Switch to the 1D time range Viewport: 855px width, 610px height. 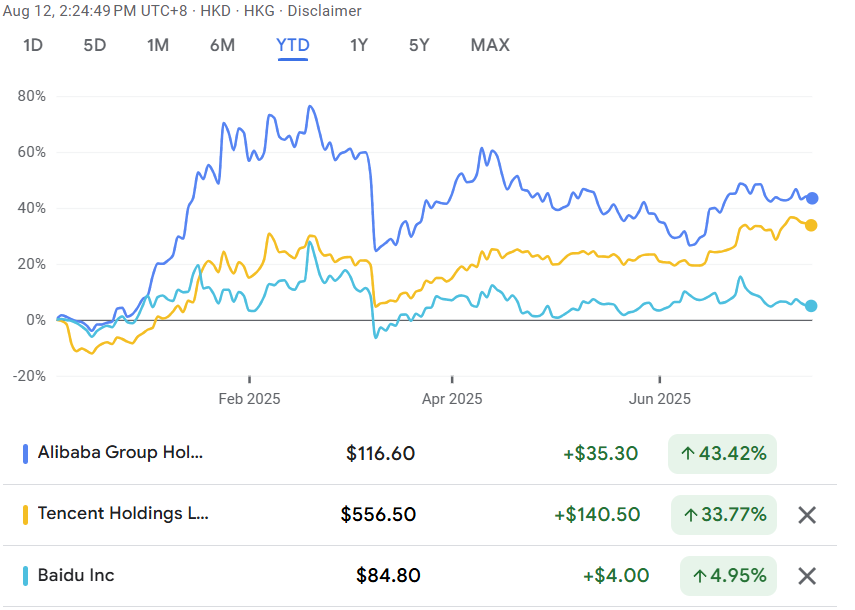pyautogui.click(x=33, y=45)
